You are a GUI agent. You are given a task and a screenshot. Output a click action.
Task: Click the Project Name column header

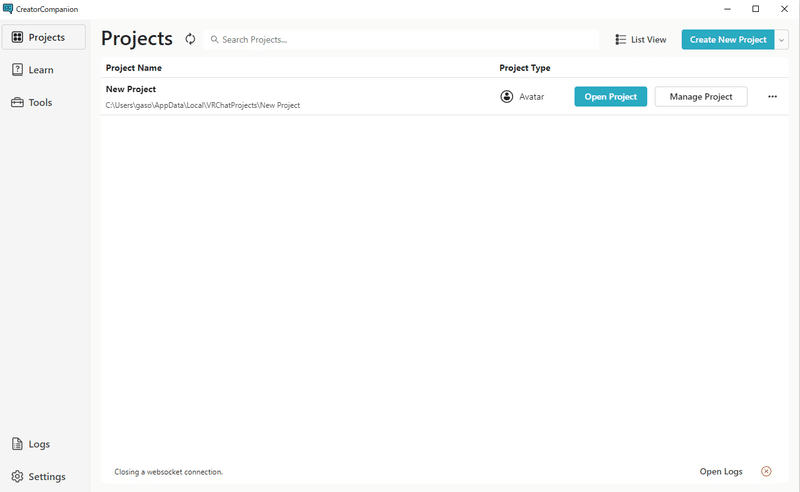point(134,68)
